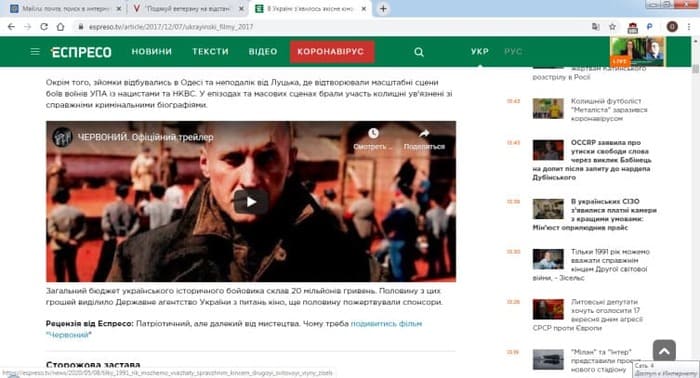Click the red Коронавірус button

pyautogui.click(x=332, y=52)
